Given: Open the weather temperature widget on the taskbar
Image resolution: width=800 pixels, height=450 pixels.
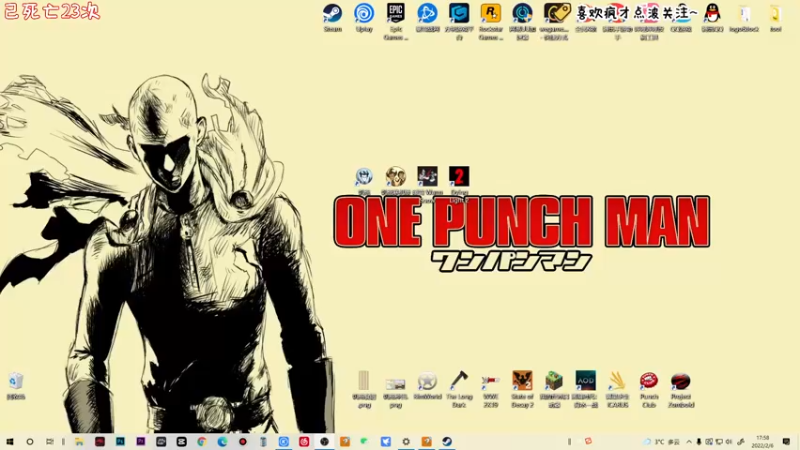Looking at the screenshot, I should coord(661,442).
